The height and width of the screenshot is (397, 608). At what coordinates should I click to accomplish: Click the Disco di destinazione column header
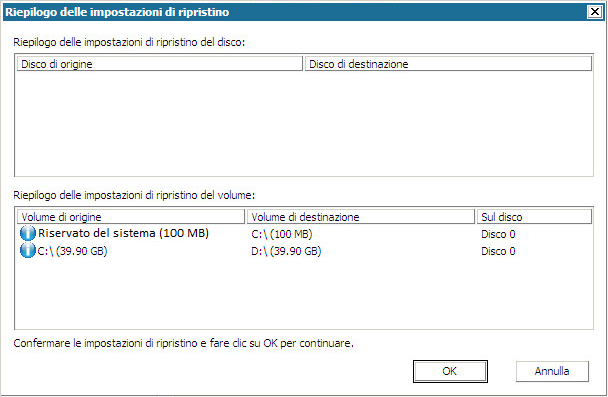point(448,64)
